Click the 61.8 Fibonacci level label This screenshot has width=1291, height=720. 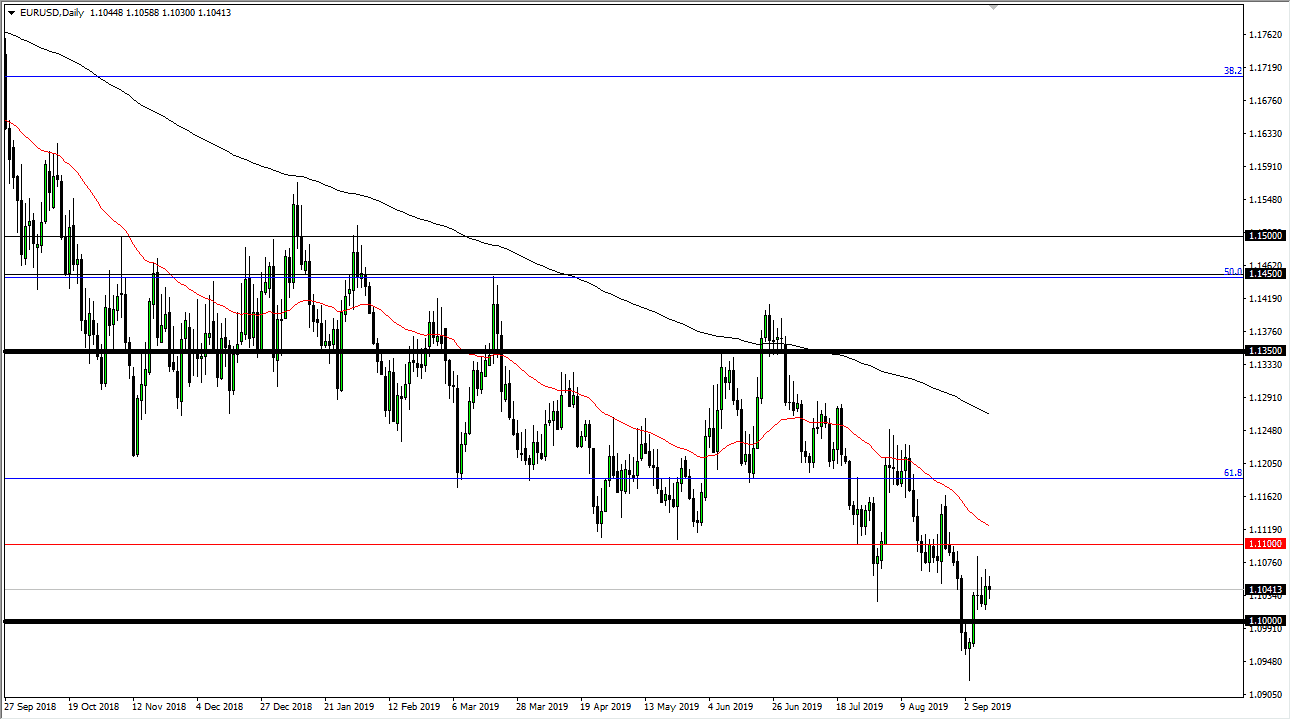(x=1232, y=473)
